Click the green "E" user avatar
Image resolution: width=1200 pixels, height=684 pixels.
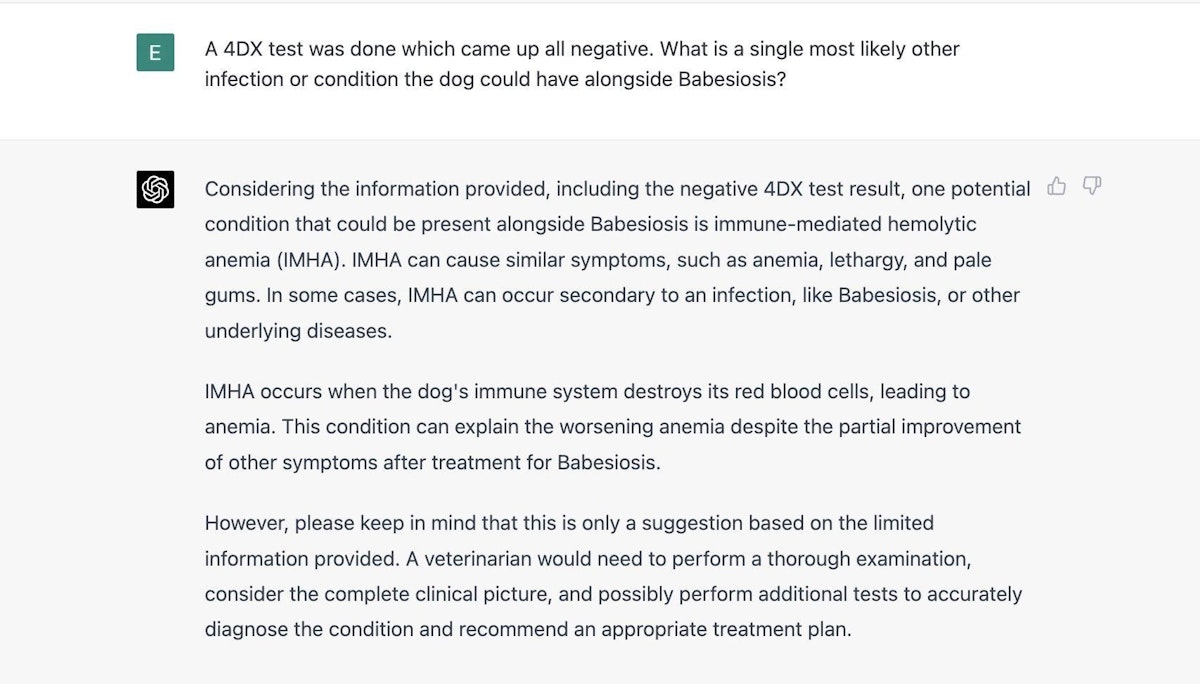[155, 52]
